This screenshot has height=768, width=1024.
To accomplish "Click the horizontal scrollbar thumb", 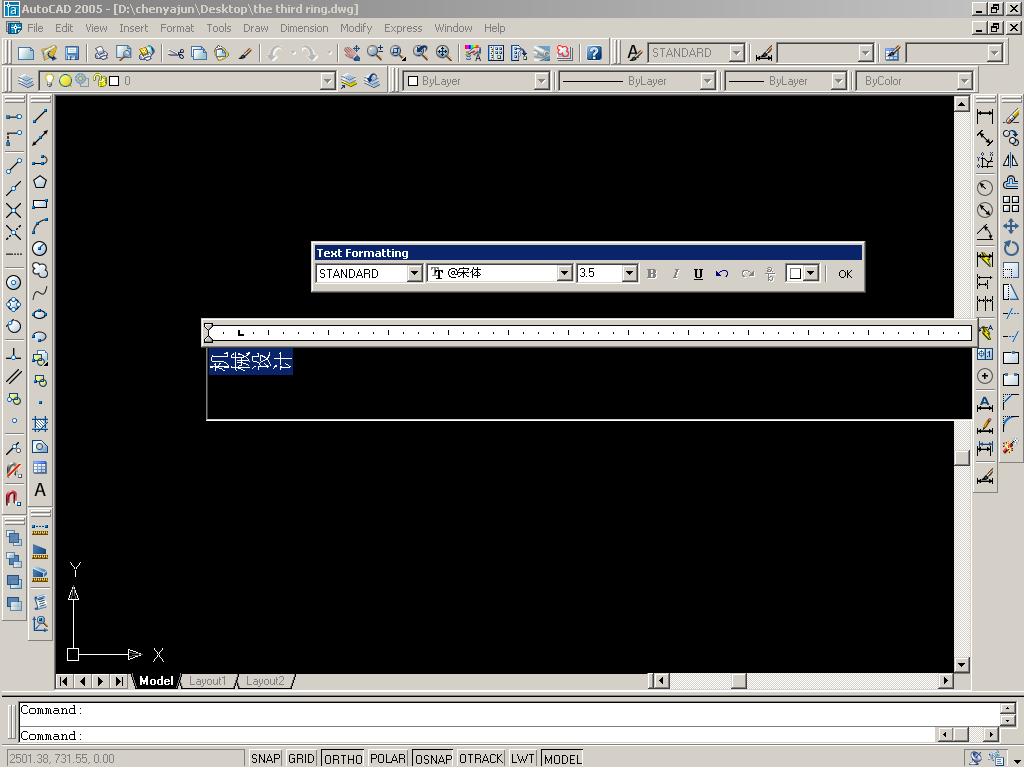I will 738,680.
